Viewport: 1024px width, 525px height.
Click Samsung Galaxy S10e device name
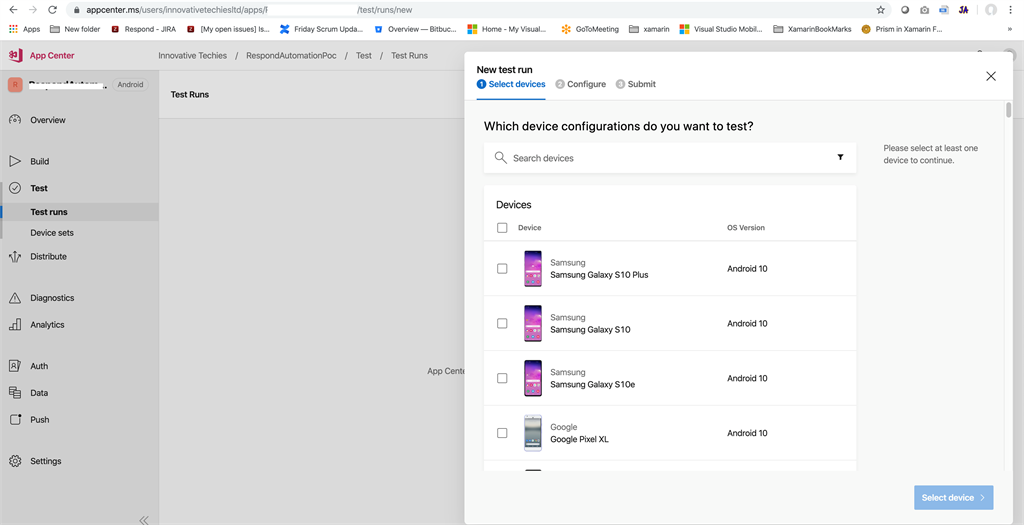592,385
